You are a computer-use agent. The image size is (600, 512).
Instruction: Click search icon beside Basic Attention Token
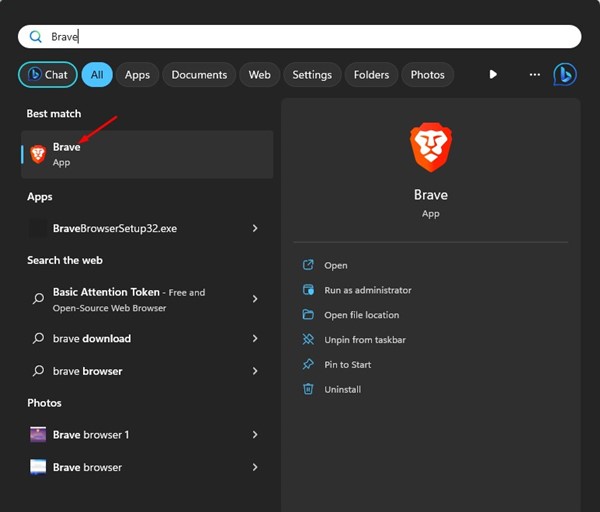point(38,299)
